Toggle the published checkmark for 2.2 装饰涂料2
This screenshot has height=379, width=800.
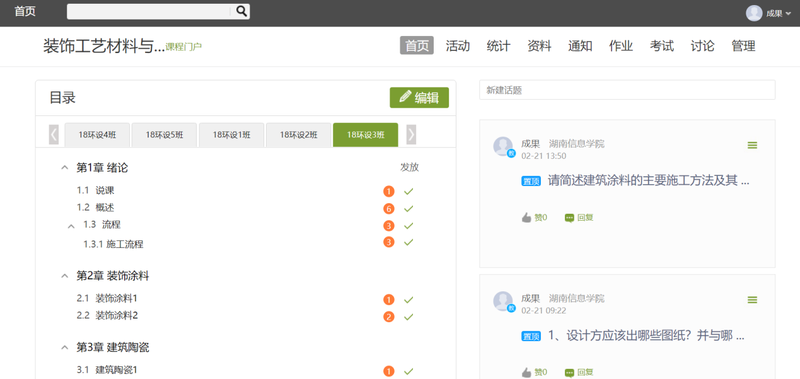coord(408,317)
